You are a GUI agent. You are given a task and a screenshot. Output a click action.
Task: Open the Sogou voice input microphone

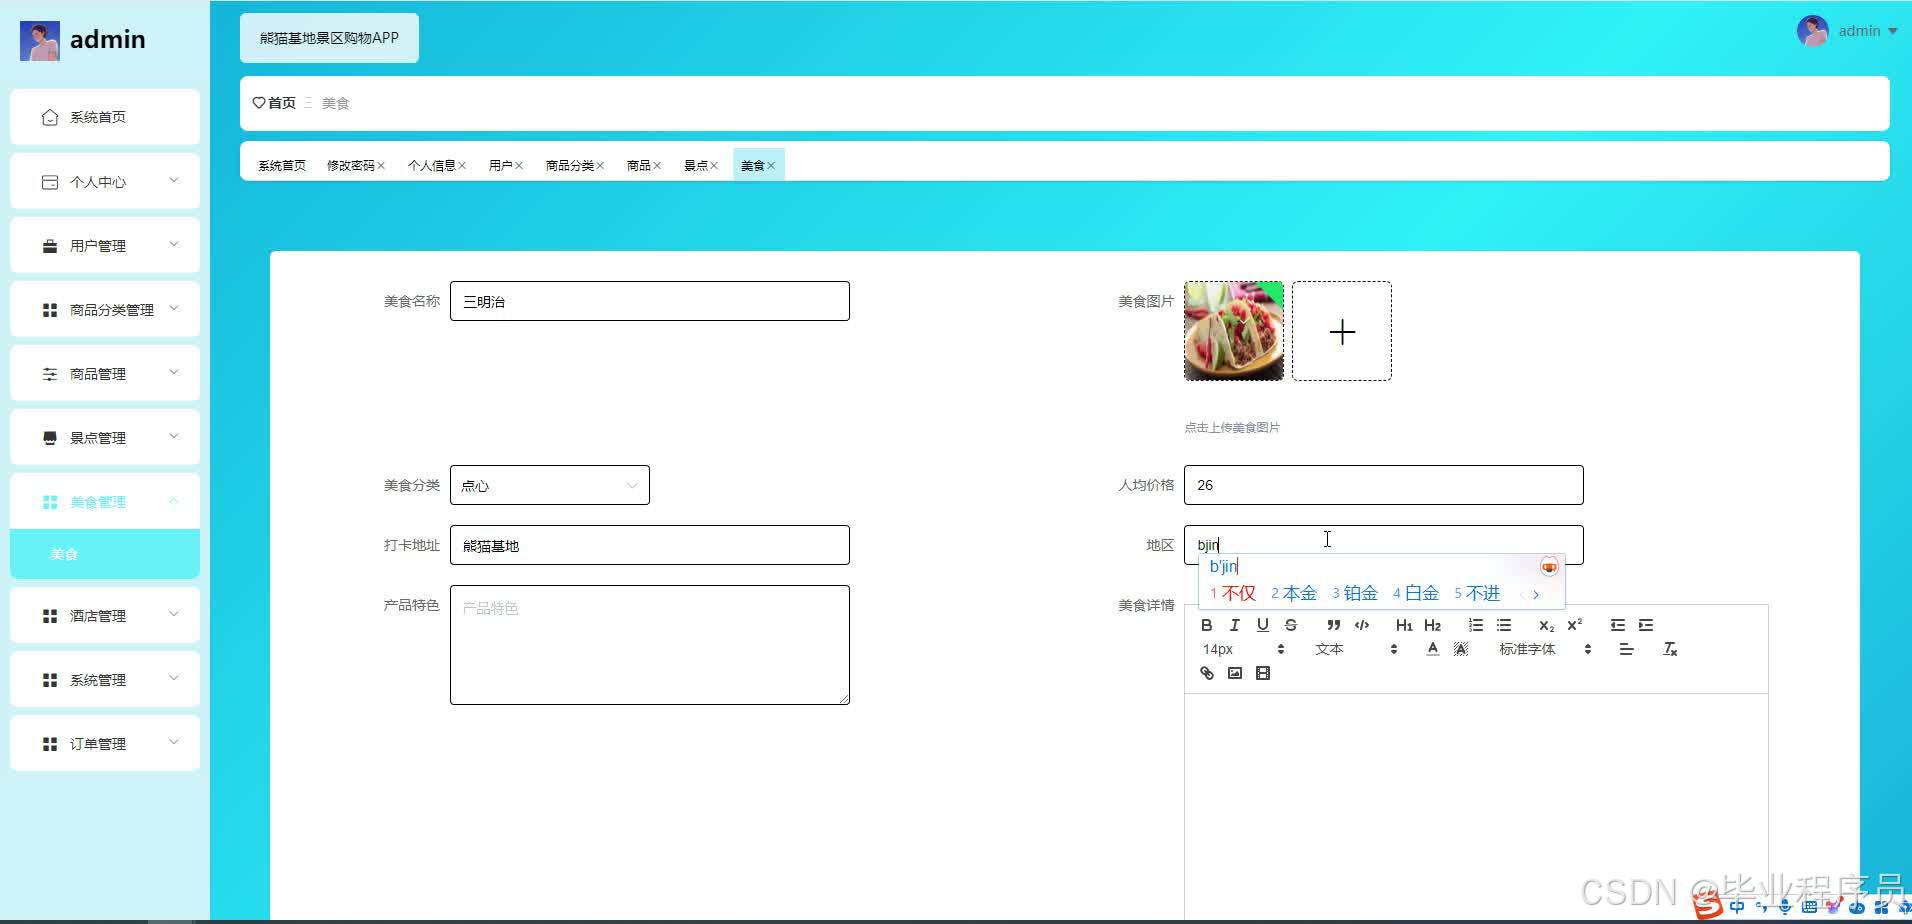pos(1784,907)
